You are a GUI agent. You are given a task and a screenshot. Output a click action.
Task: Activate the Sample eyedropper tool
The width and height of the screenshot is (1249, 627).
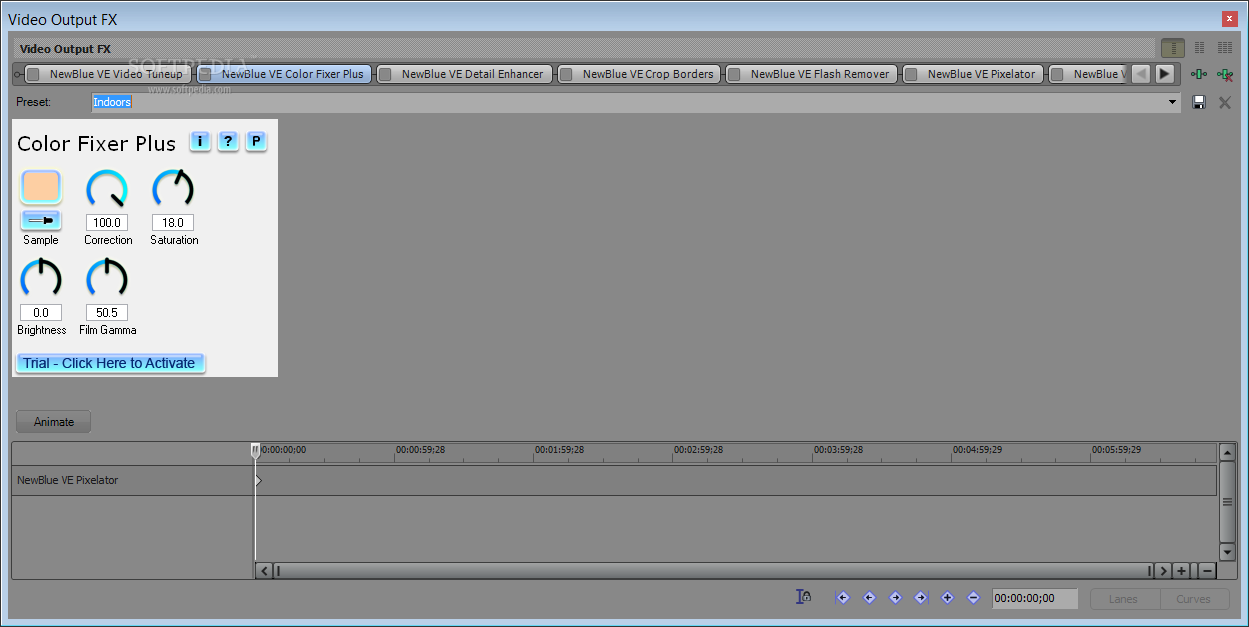[x=41, y=220]
